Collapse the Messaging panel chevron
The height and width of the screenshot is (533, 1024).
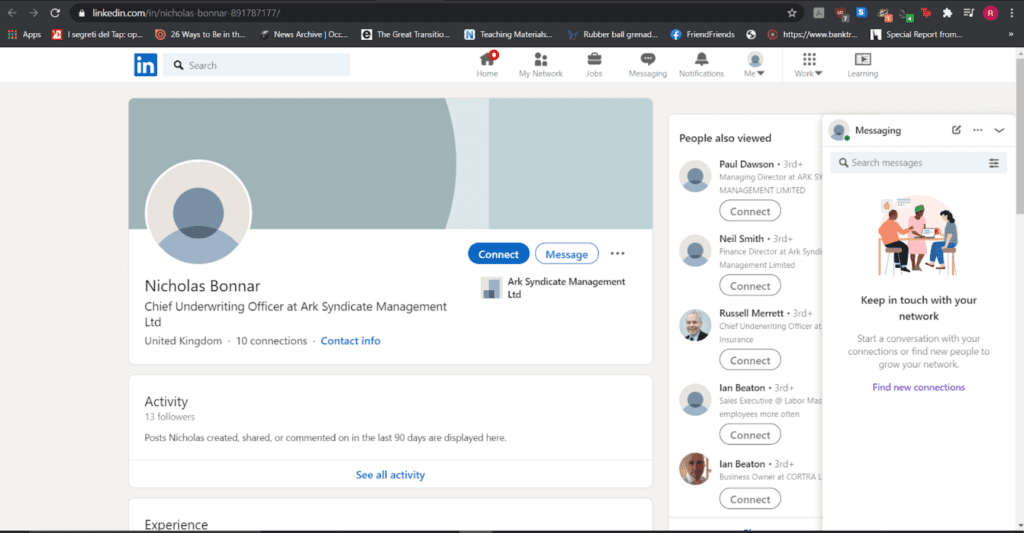click(999, 130)
